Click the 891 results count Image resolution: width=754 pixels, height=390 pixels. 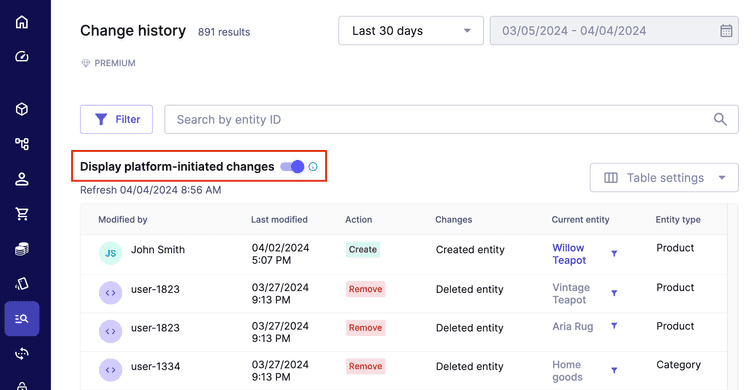point(224,32)
